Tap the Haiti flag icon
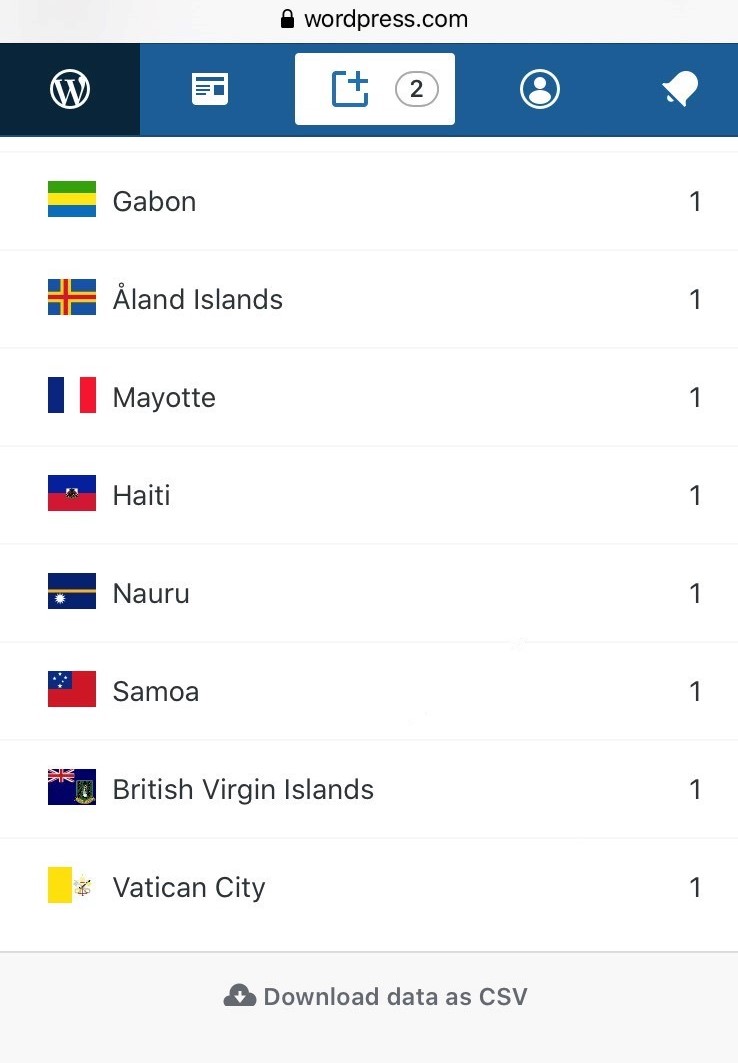The width and height of the screenshot is (738, 1063). (x=72, y=494)
